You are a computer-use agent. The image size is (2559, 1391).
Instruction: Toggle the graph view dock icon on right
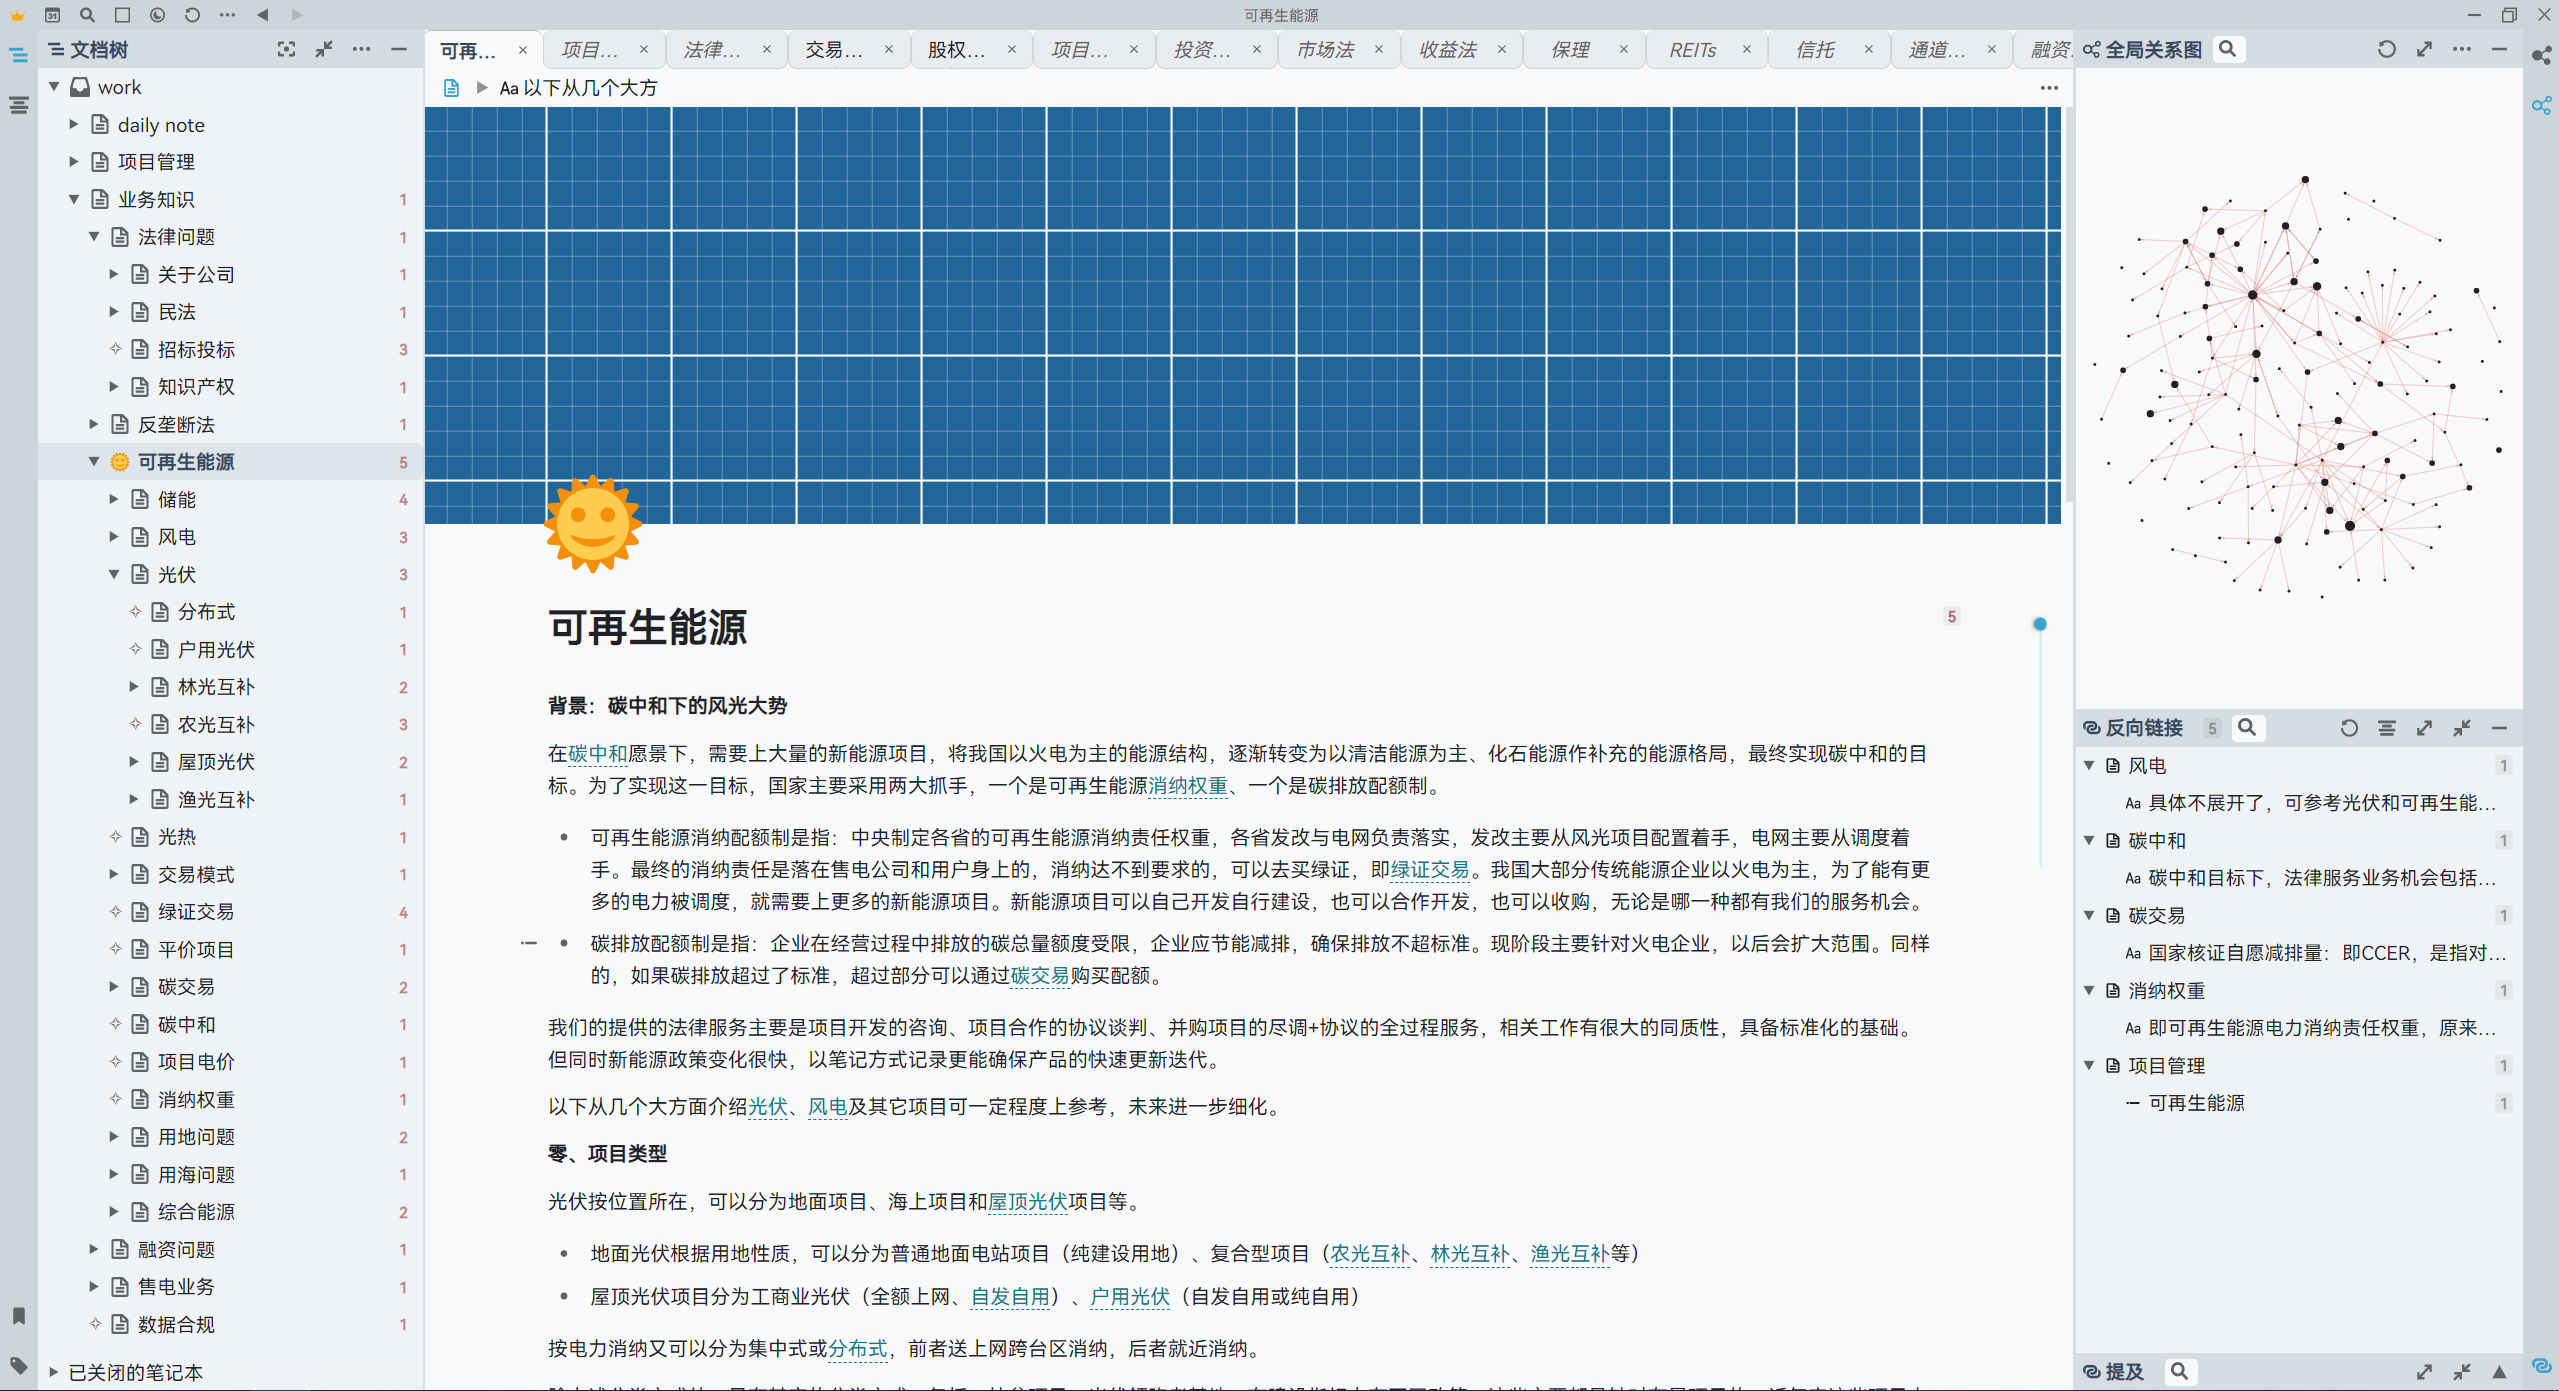coord(2541,105)
